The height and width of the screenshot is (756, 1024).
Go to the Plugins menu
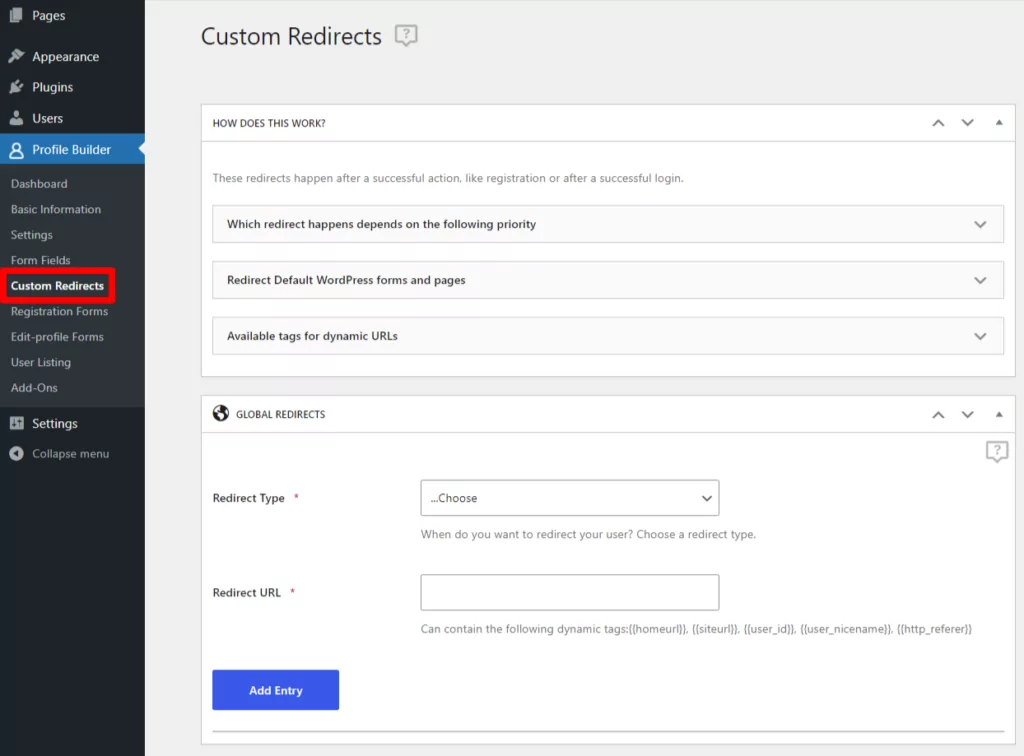pyautogui.click(x=52, y=87)
